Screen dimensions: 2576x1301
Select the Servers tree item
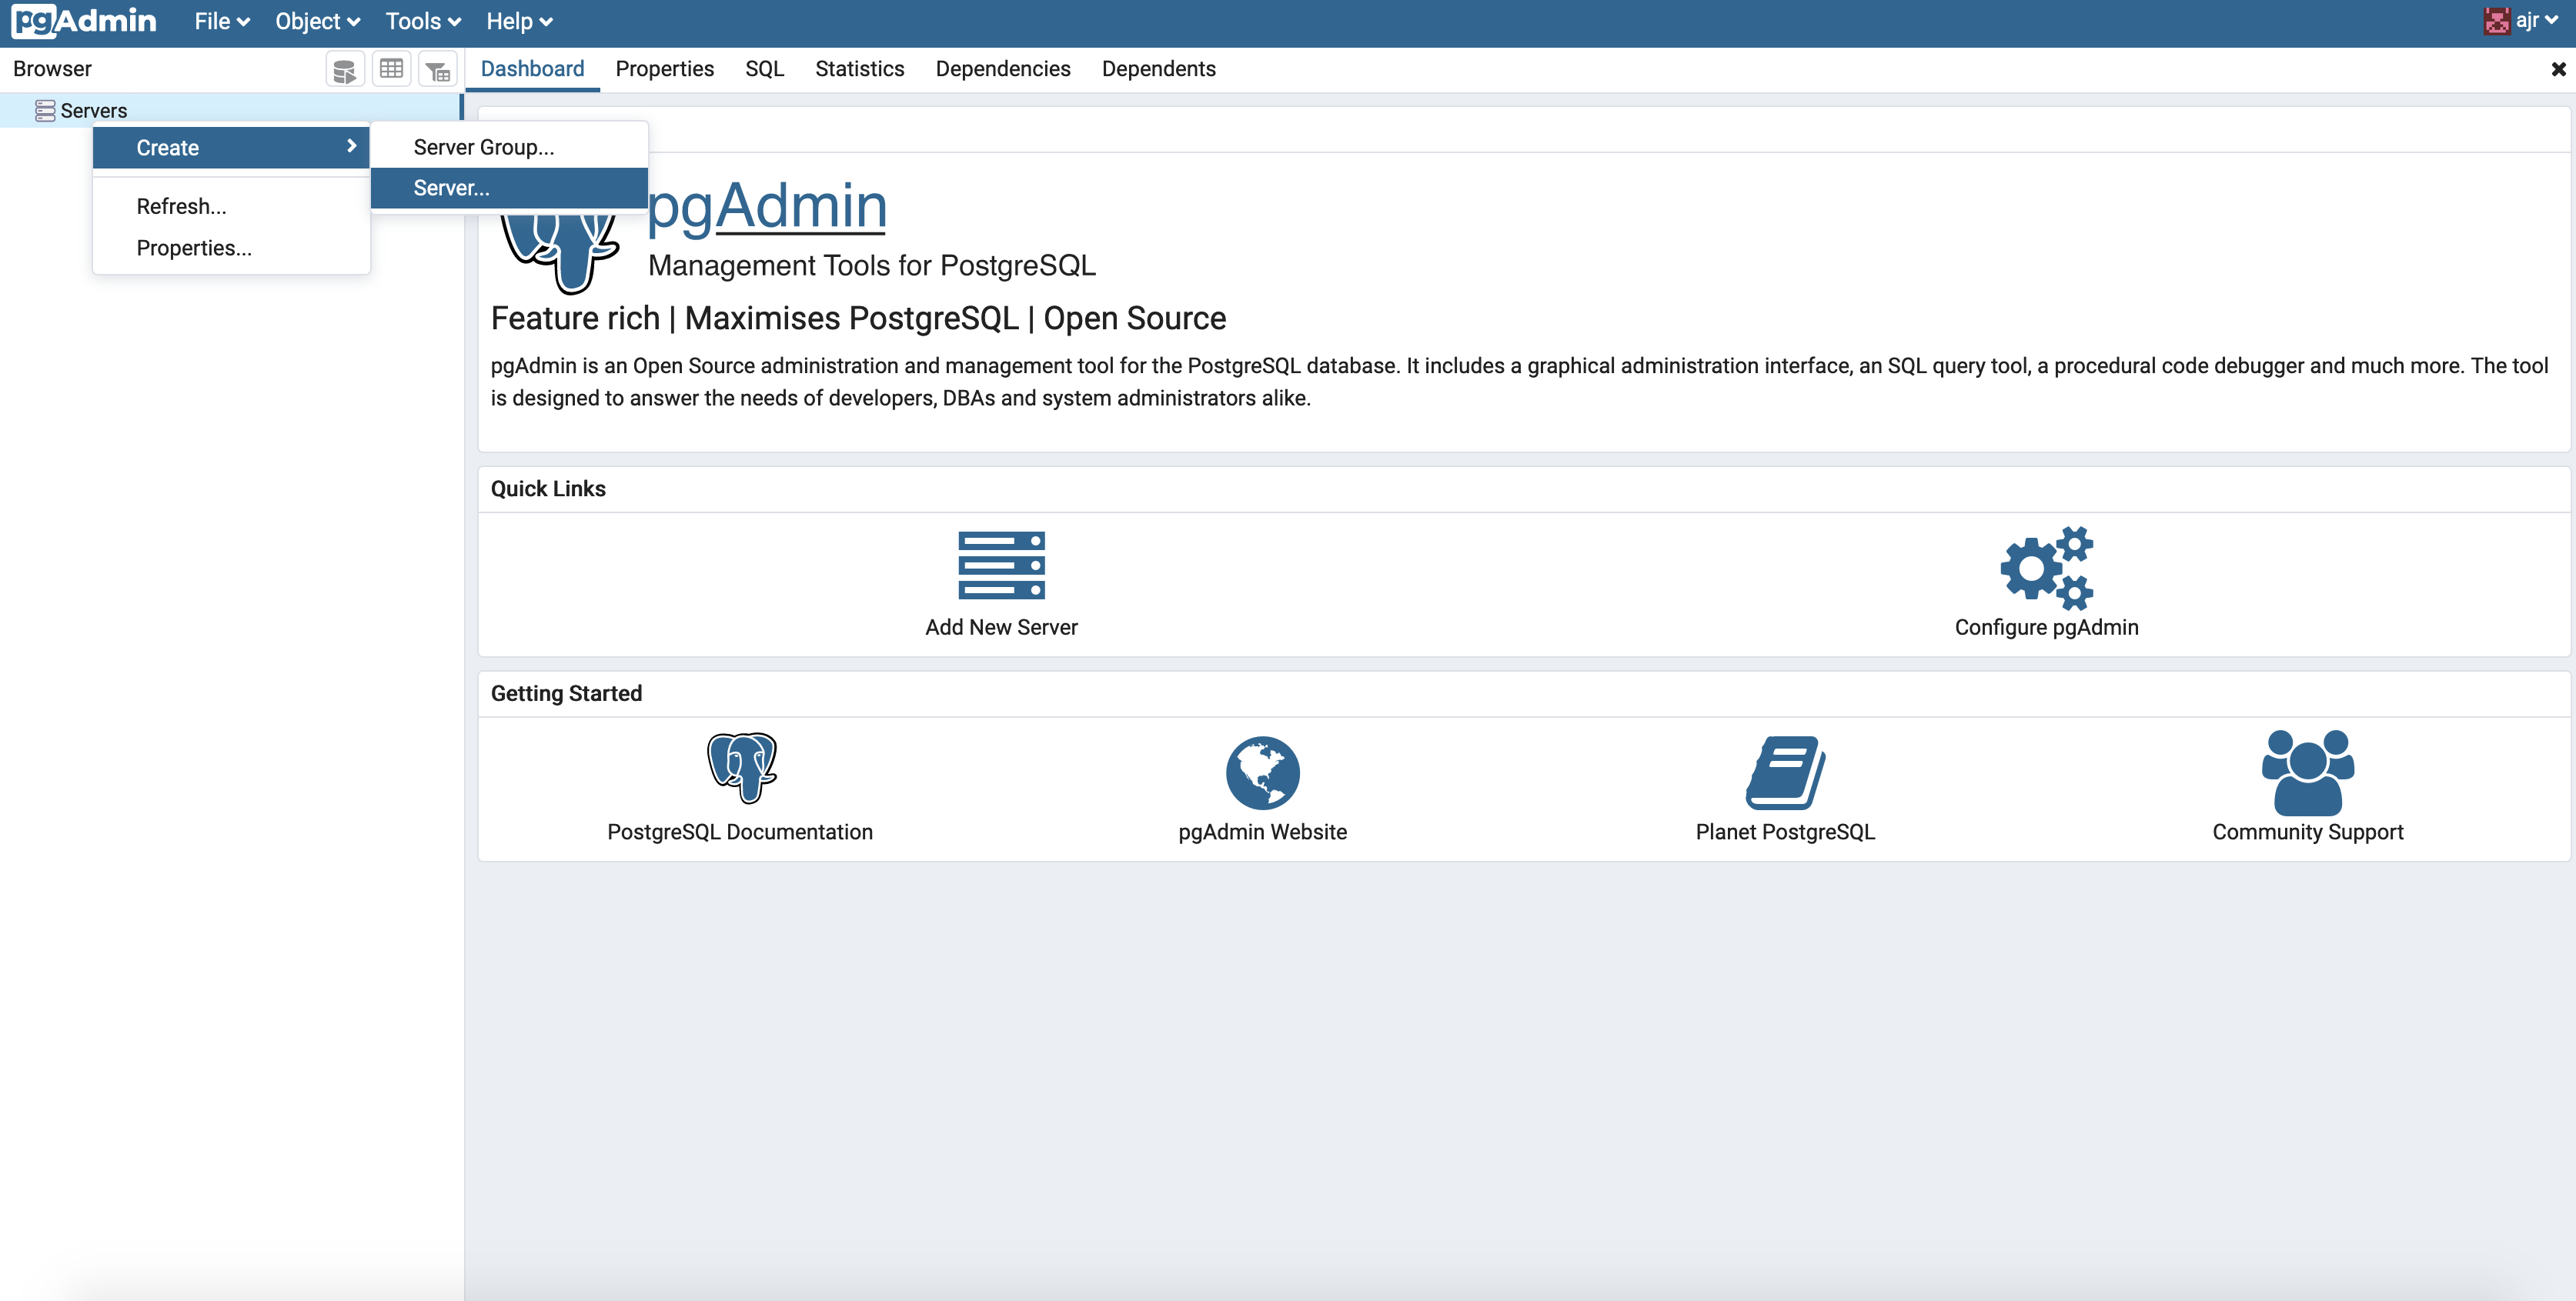click(x=94, y=110)
